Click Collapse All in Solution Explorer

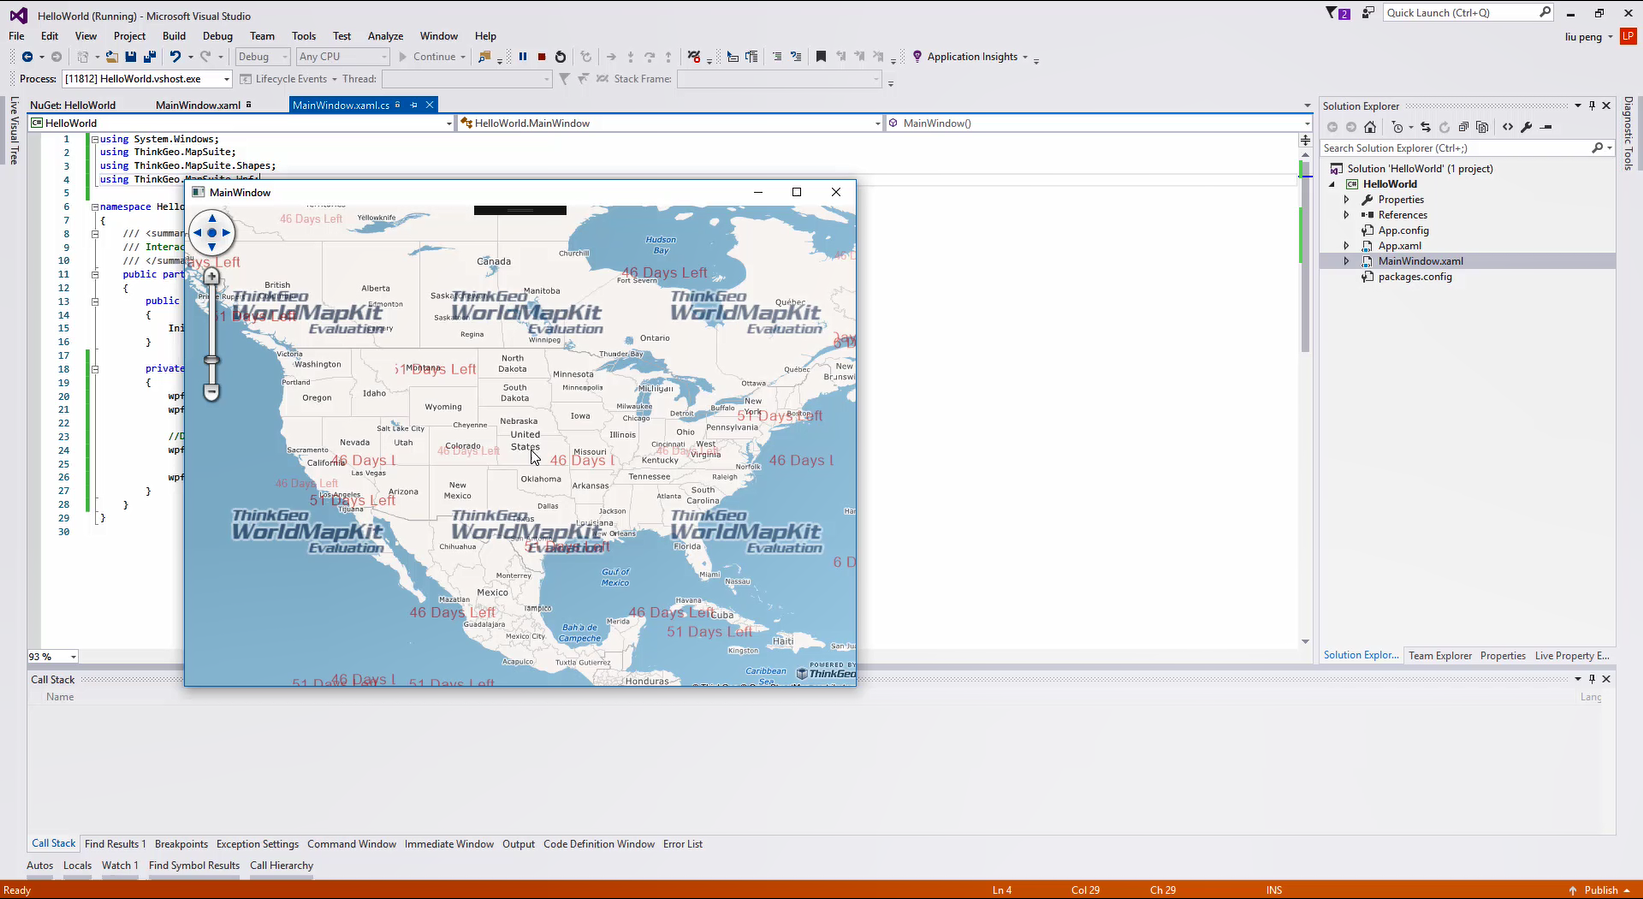[x=1463, y=127]
